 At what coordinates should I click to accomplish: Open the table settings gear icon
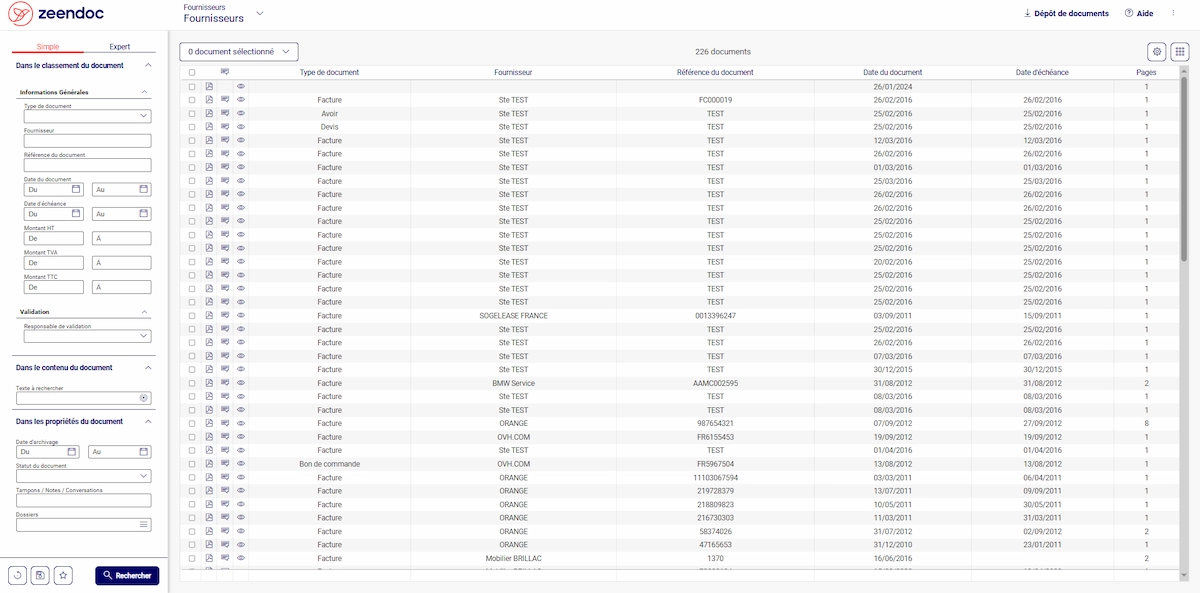[1157, 51]
